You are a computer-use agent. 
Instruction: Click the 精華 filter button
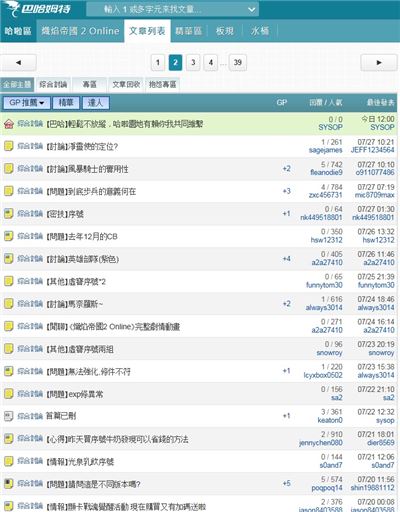click(x=66, y=103)
